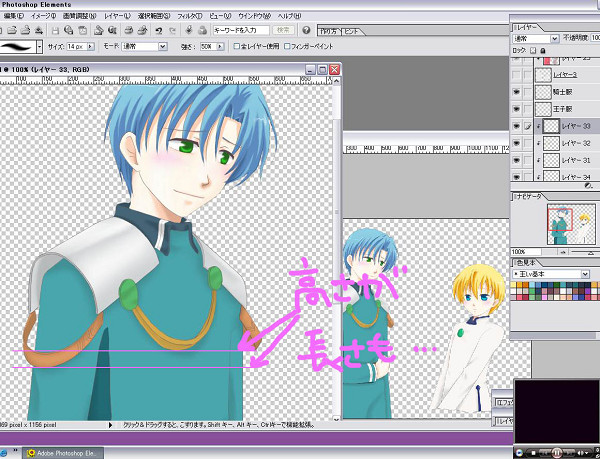The width and height of the screenshot is (600, 459).
Task: Show レイヤー 3 visibility box
Action: [517, 75]
